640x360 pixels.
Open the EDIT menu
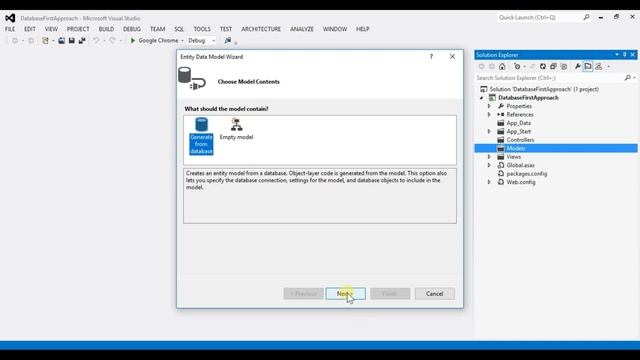pos(30,29)
